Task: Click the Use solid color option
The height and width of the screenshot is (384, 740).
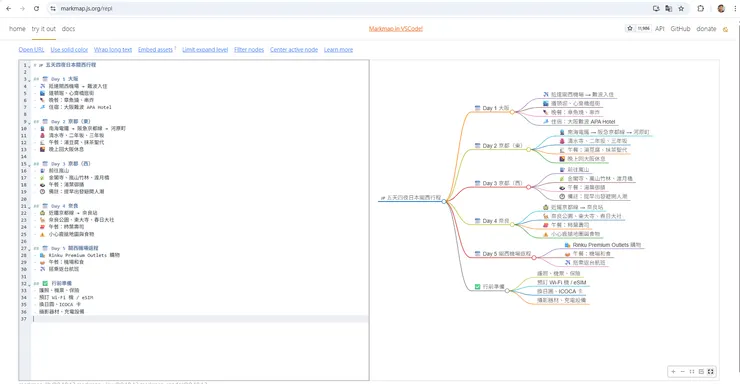Action: [x=69, y=50]
